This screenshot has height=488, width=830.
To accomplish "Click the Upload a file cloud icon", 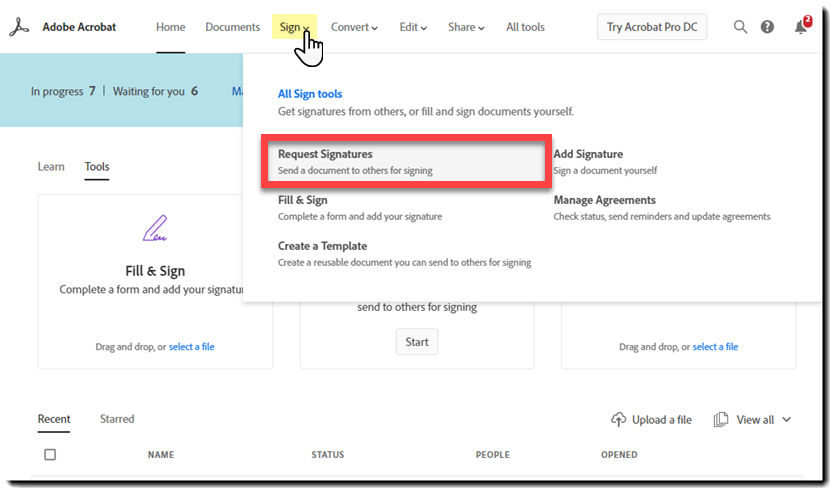I will (x=618, y=419).
